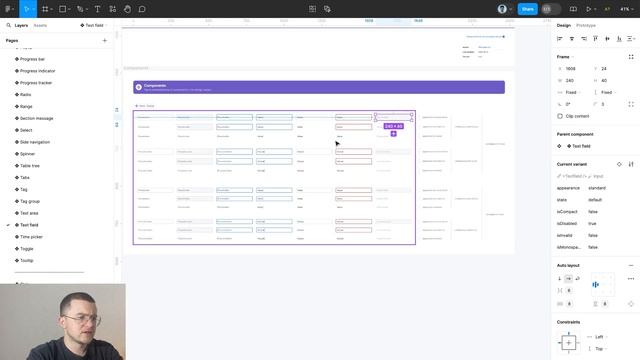Open auto layout advanced options (three dots)

[x=631, y=279]
